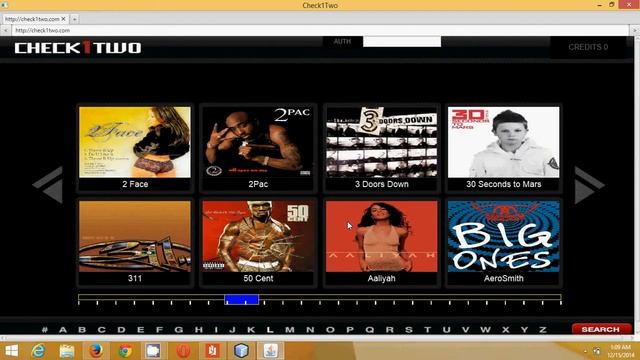
Task: Open the Windows Start button
Action: click(11, 351)
